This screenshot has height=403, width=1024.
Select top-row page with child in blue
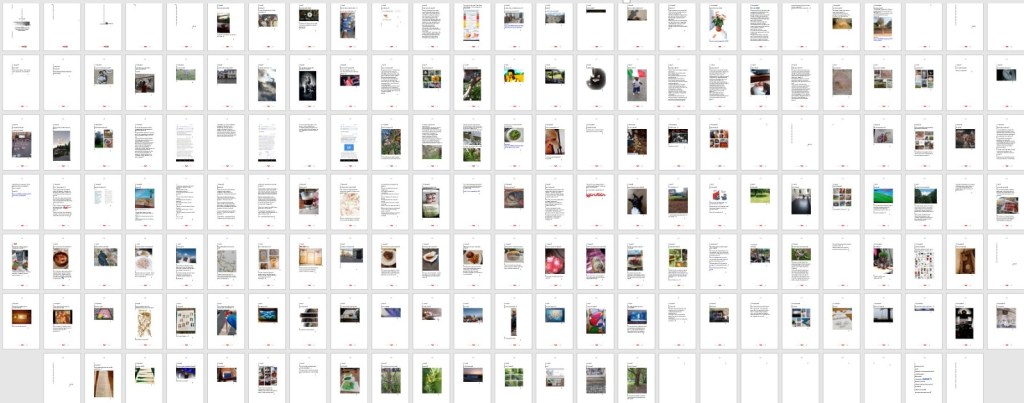click(349, 25)
